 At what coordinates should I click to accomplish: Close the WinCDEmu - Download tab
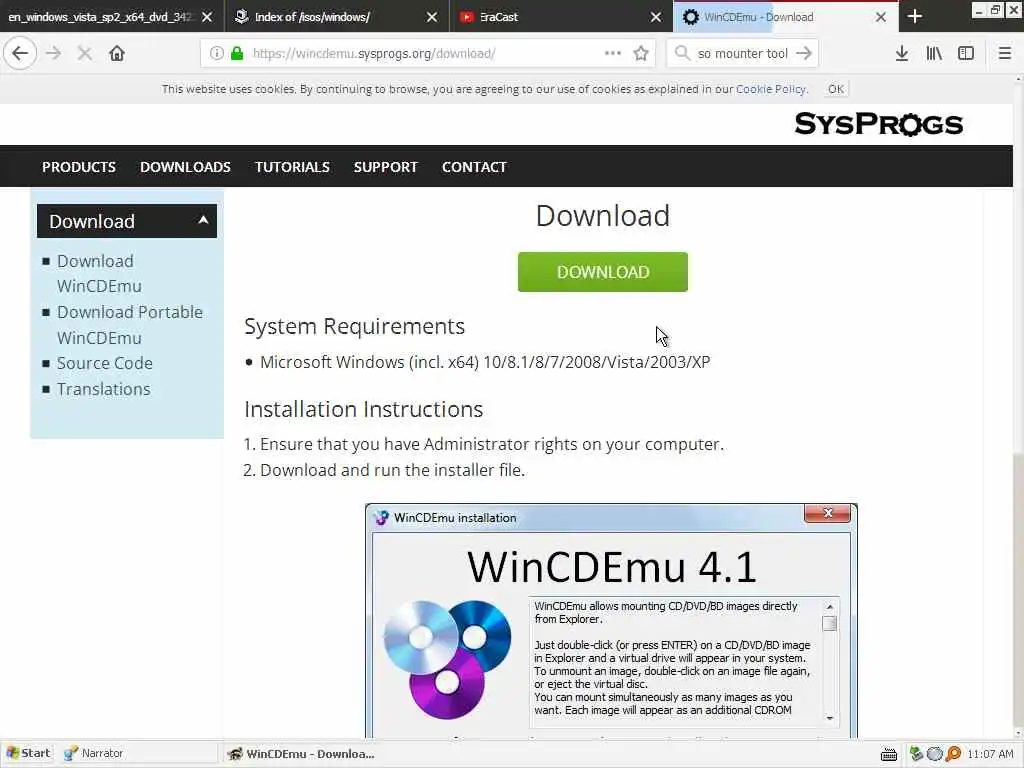pyautogui.click(x=880, y=17)
